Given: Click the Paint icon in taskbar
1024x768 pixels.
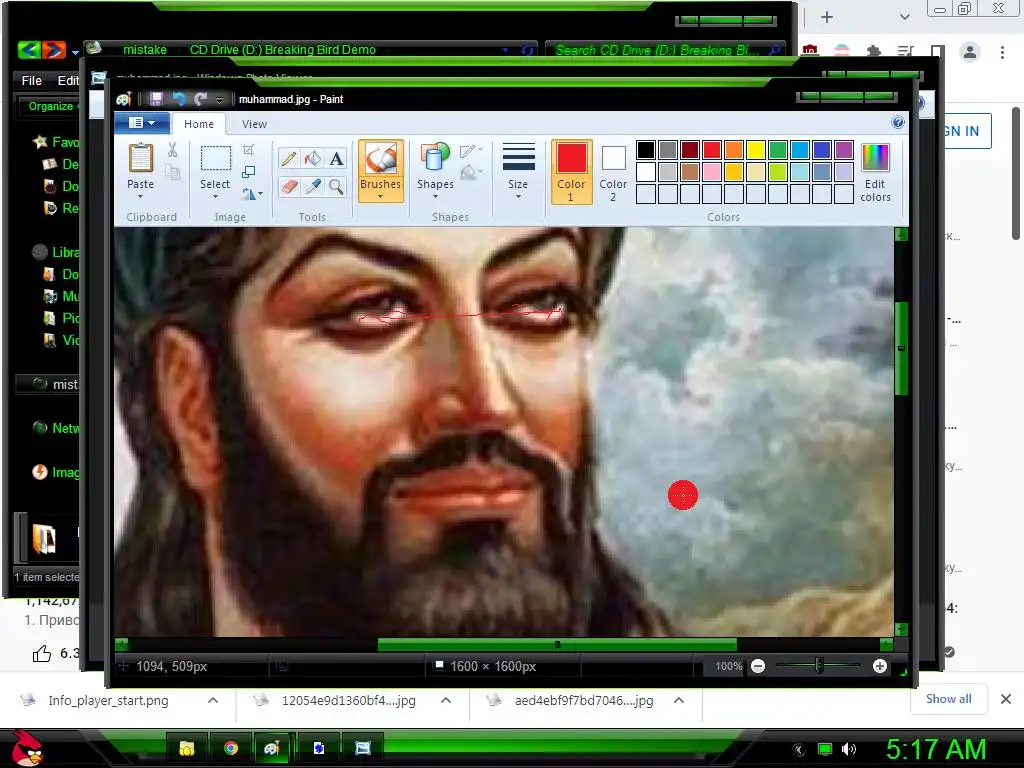Looking at the screenshot, I should pos(272,748).
